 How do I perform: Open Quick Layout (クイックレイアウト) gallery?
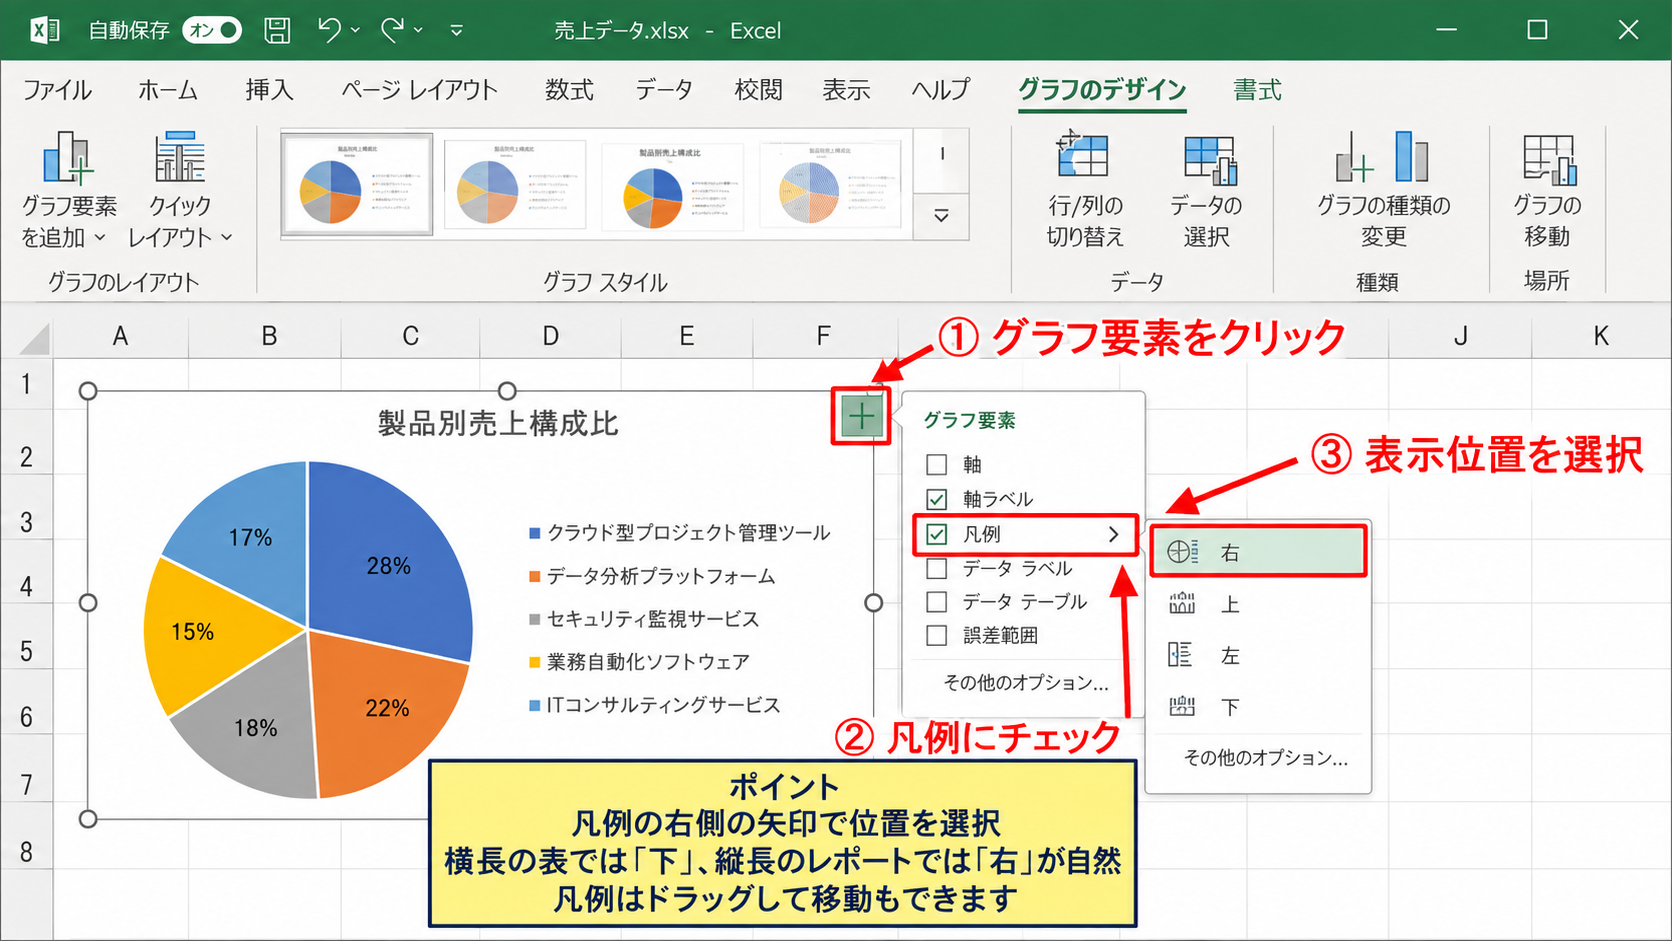click(x=180, y=190)
